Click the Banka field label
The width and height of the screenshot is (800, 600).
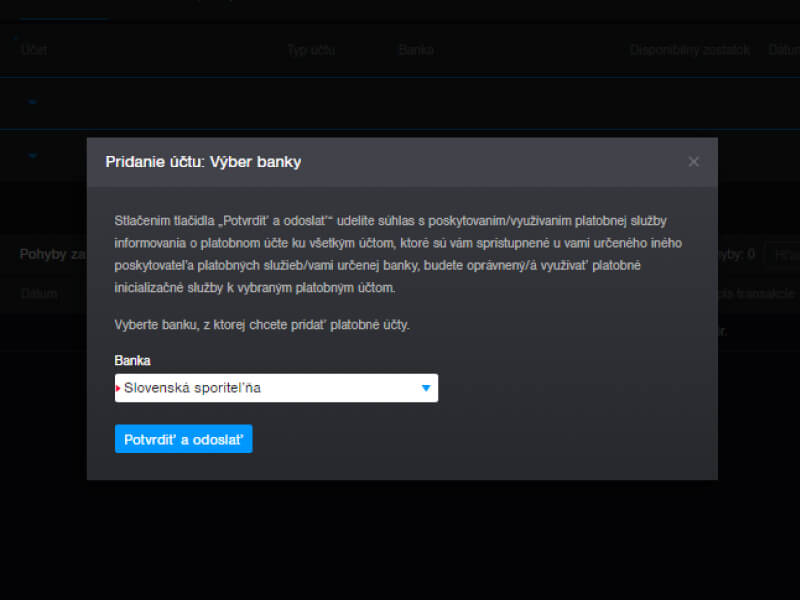pyautogui.click(x=133, y=361)
